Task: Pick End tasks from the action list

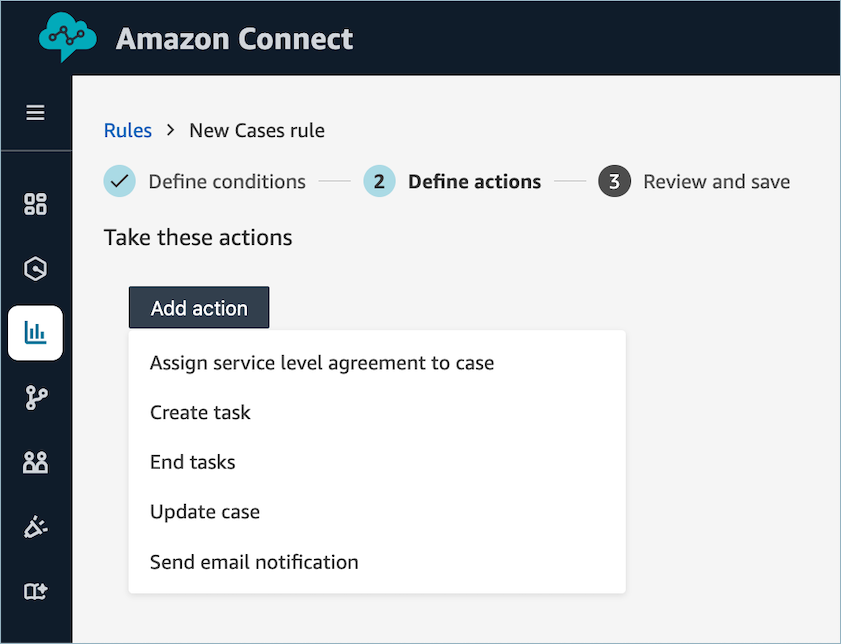Action: coord(193,462)
